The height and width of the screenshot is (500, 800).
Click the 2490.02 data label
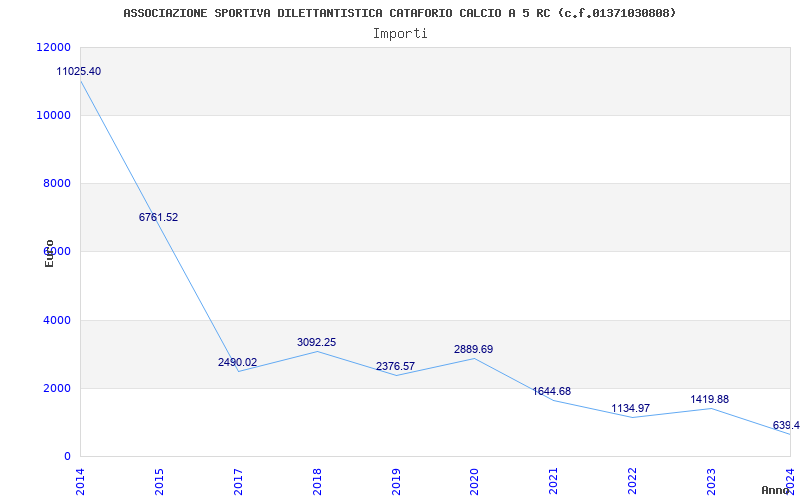[237, 362]
